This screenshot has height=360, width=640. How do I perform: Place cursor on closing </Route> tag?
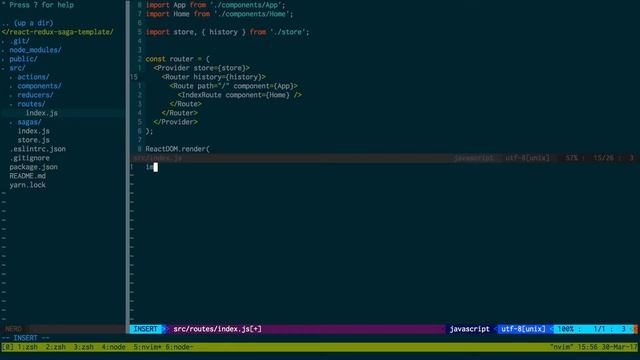point(186,104)
